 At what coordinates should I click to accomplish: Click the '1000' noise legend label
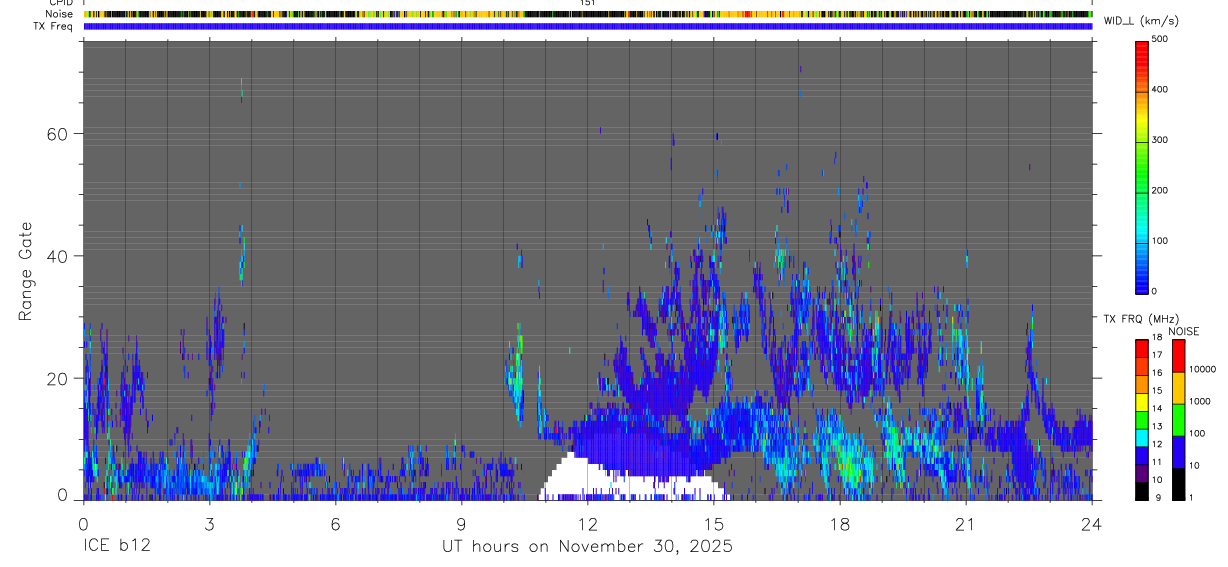click(x=1199, y=402)
